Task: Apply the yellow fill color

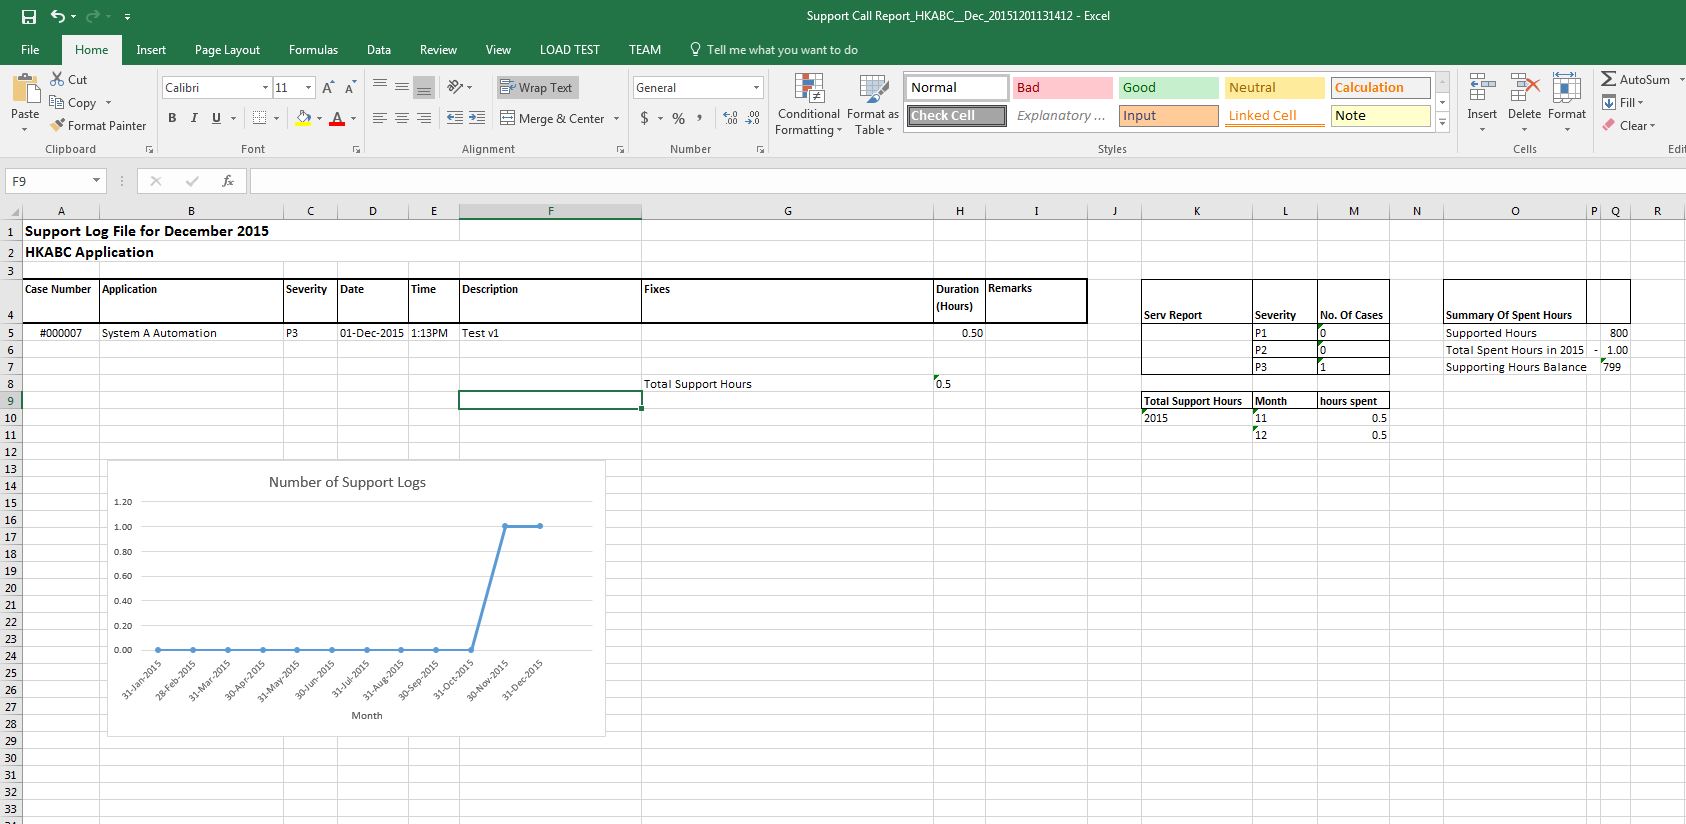Action: (x=303, y=118)
